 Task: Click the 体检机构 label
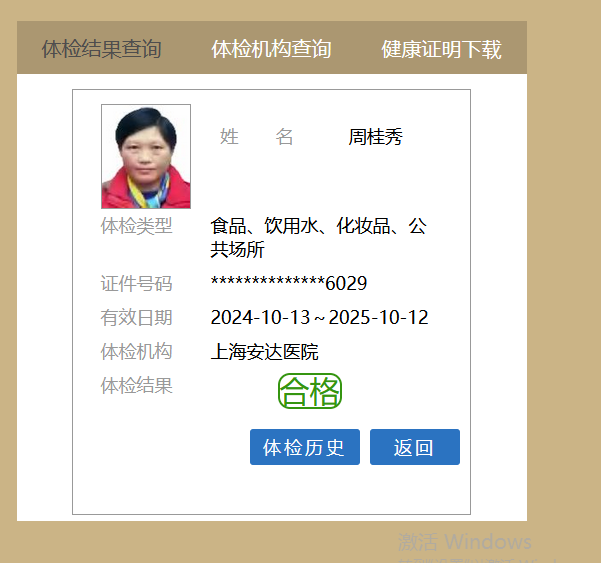[x=136, y=351]
